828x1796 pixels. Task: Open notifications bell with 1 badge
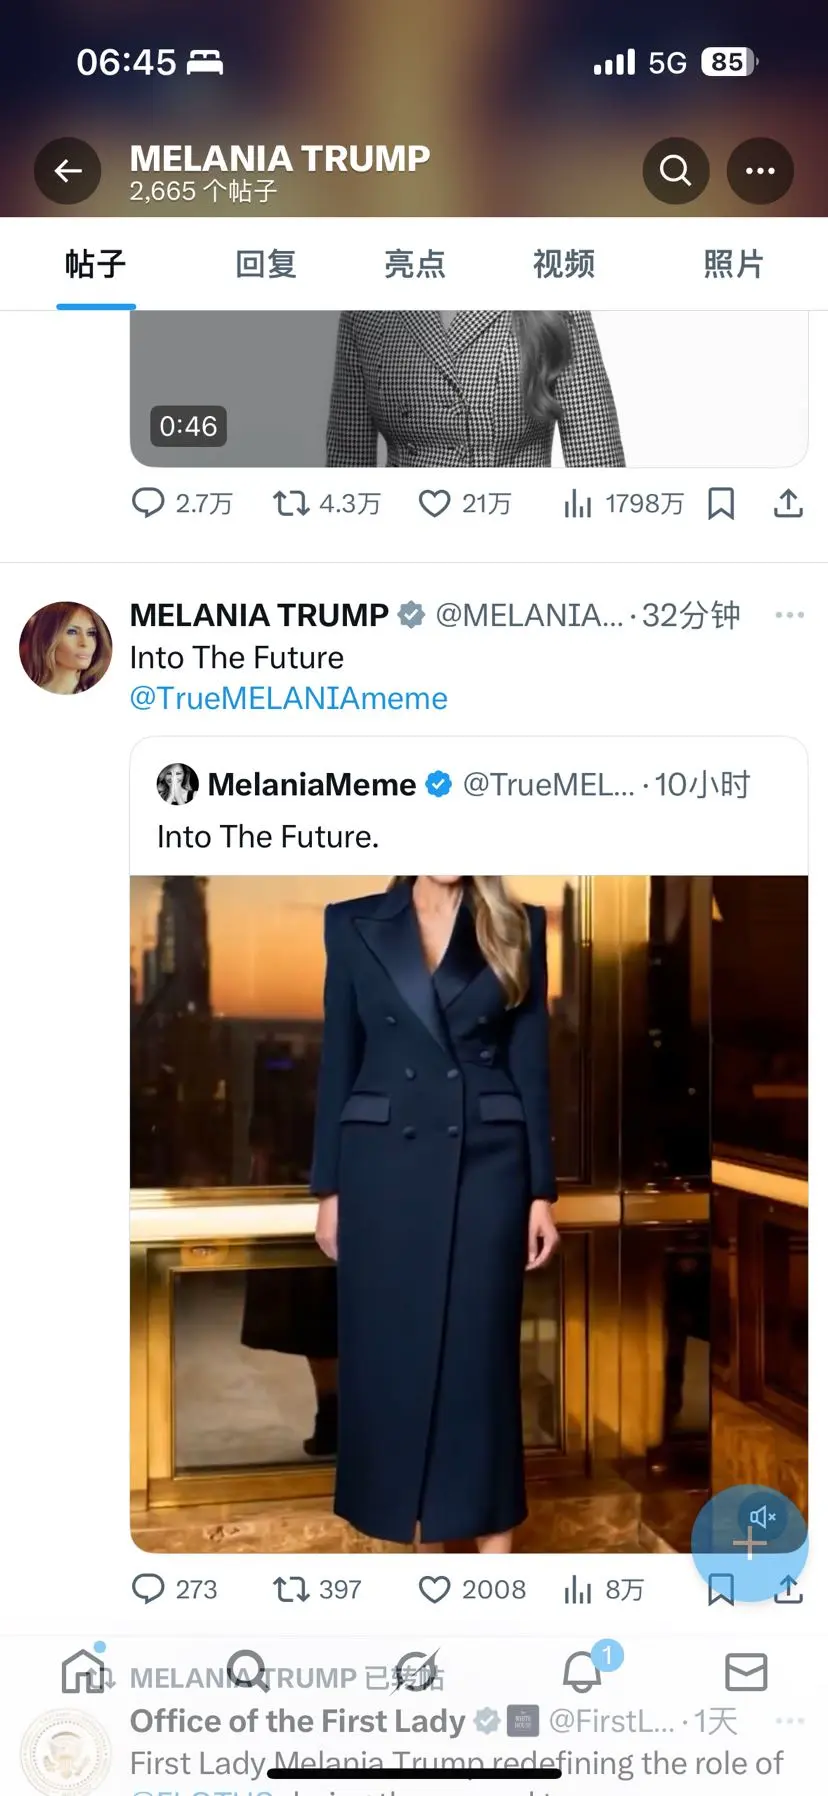click(x=583, y=1672)
